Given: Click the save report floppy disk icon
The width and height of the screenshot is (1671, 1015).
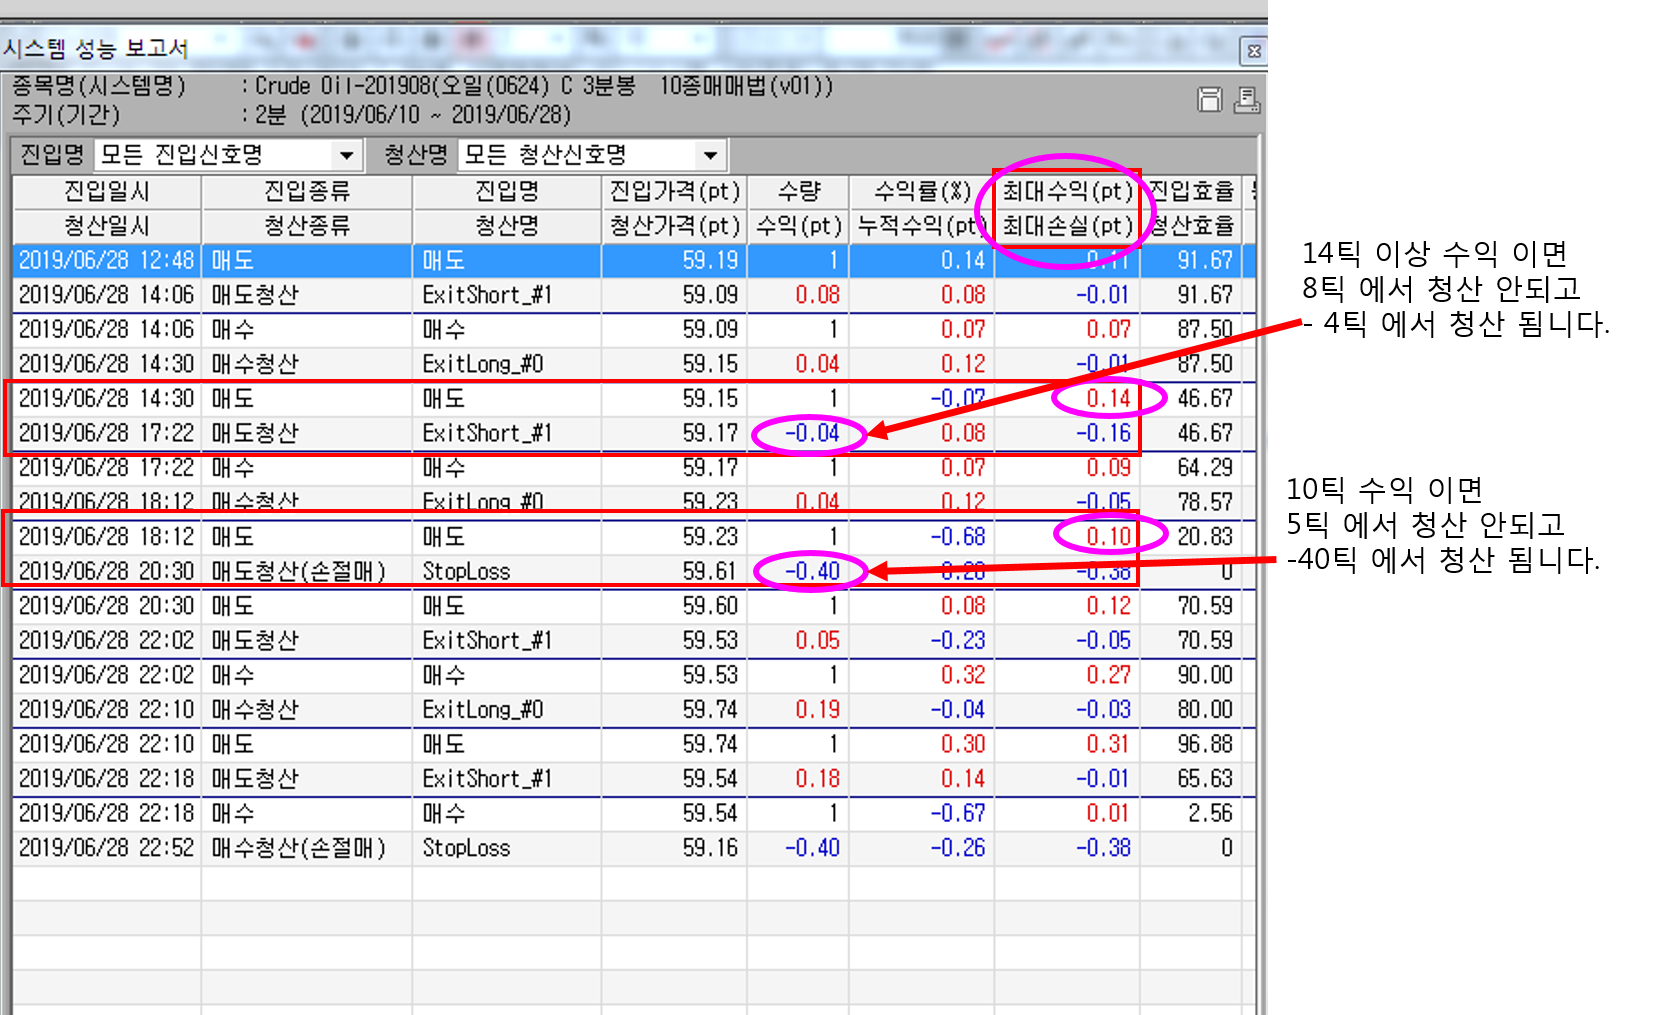Looking at the screenshot, I should click(1209, 100).
